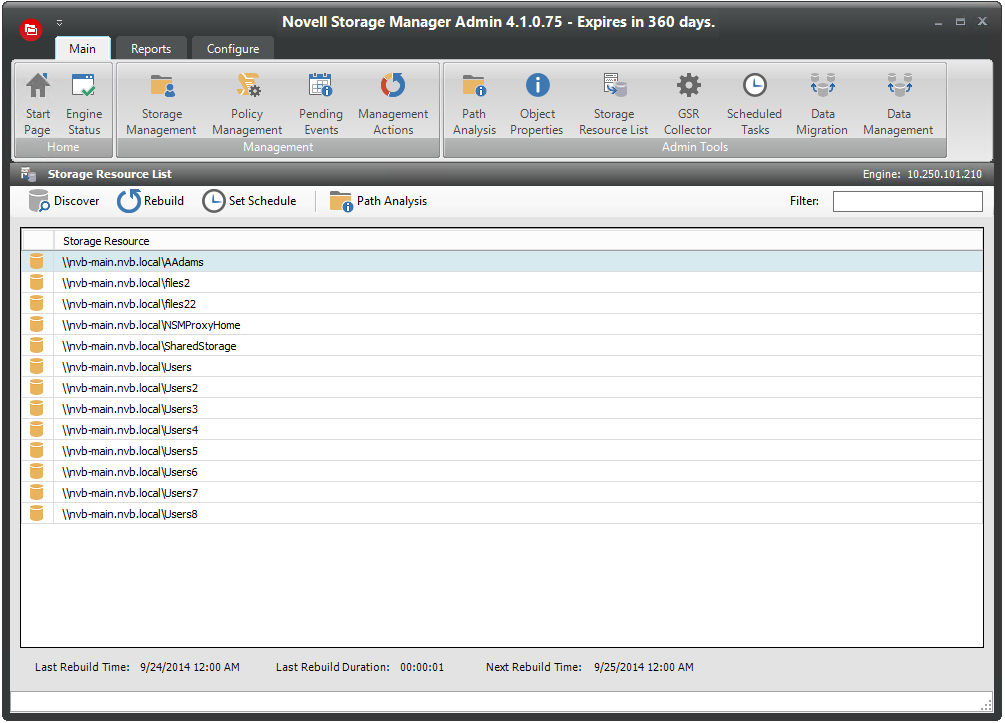Select the \\nvb-main.nvb.local\SharedStorage row
1005x723 pixels.
(502, 345)
